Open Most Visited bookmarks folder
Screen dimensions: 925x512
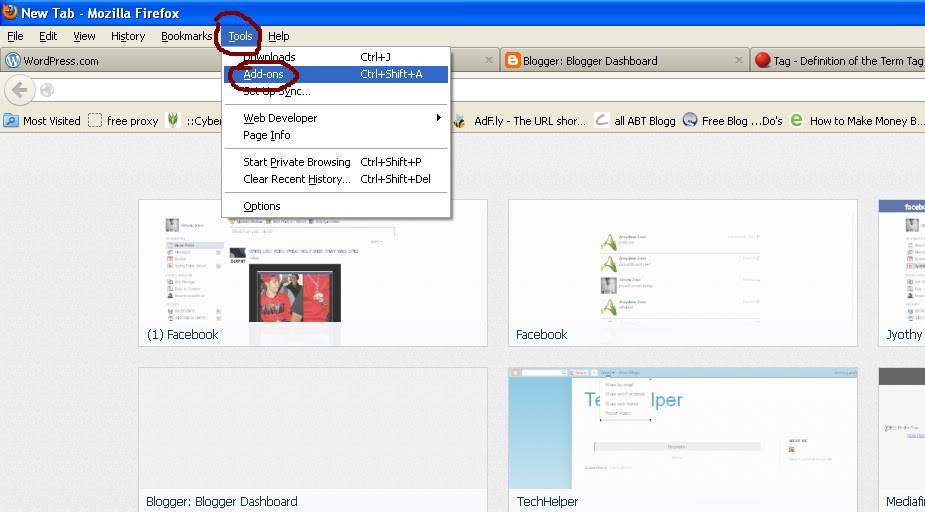tap(42, 121)
